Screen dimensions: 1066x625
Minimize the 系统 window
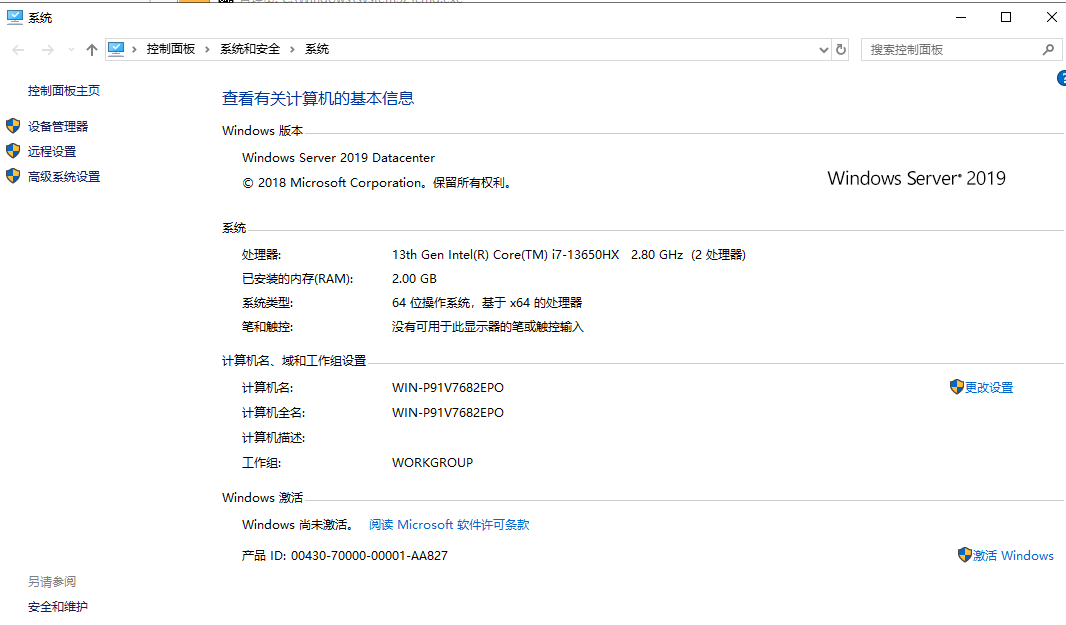[x=961, y=17]
